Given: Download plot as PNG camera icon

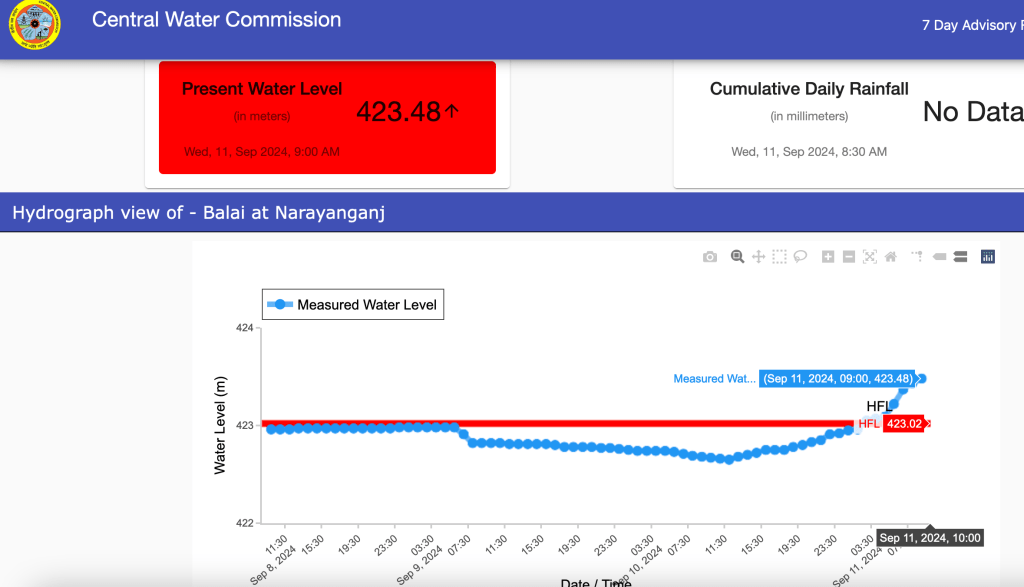Looking at the screenshot, I should tap(710, 257).
